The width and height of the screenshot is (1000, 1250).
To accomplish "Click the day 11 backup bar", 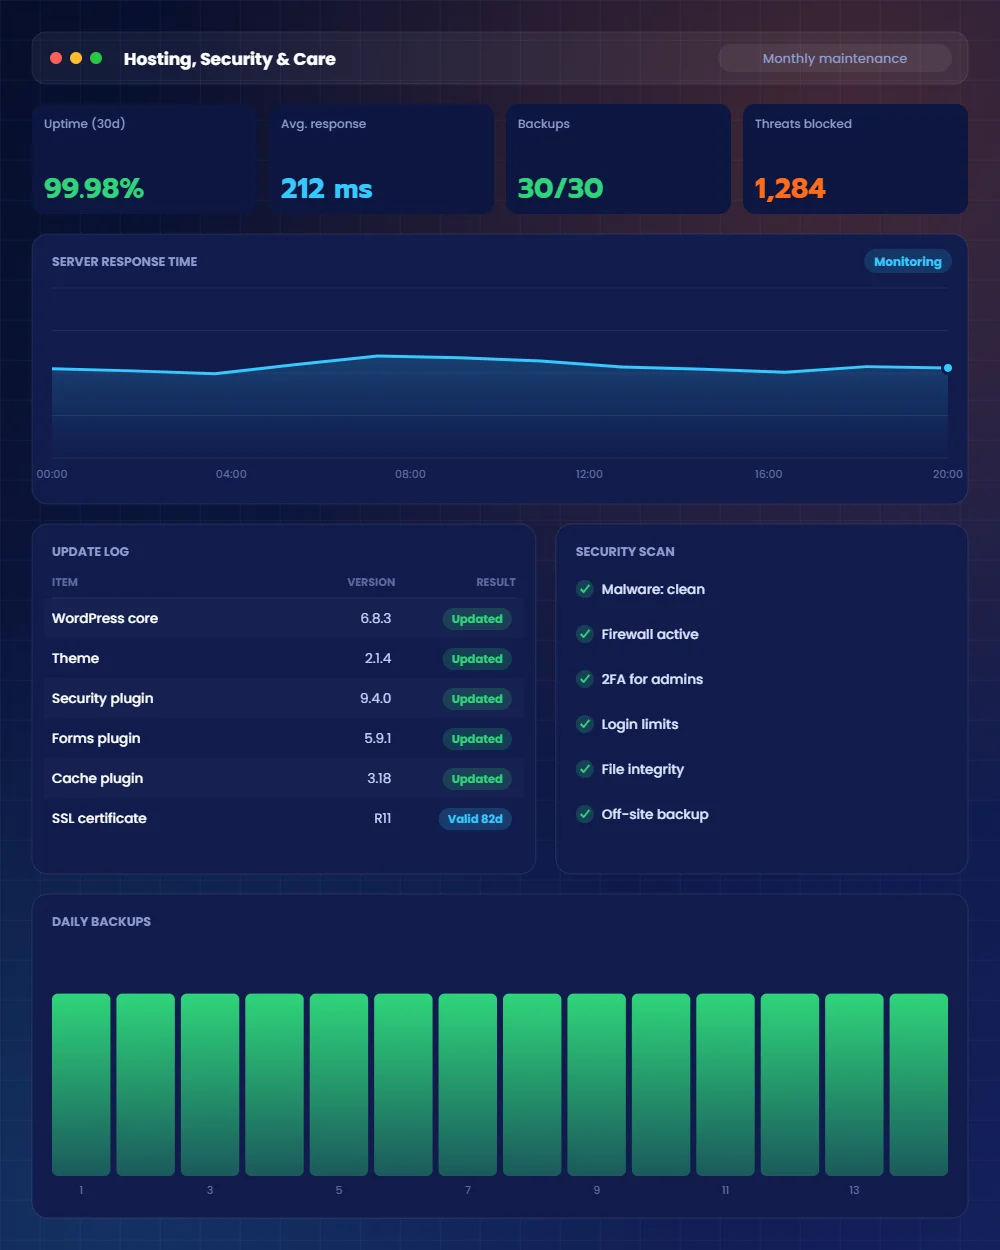I will (x=725, y=1085).
